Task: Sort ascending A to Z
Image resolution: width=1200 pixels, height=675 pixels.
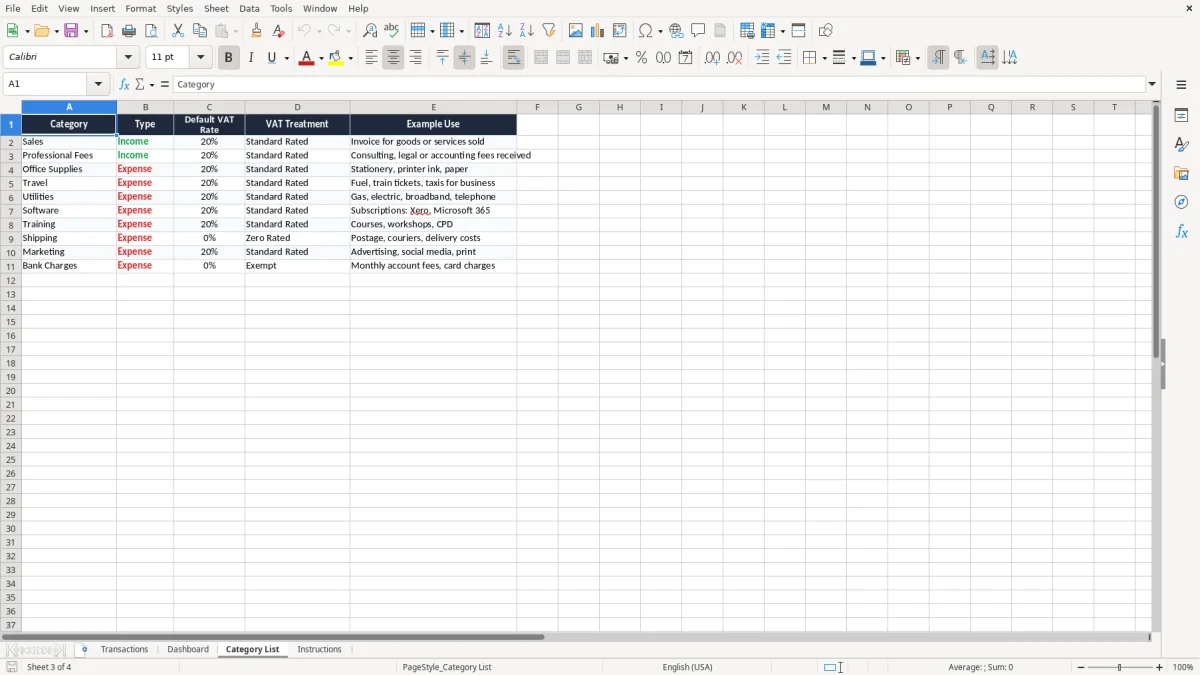Action: (x=505, y=31)
